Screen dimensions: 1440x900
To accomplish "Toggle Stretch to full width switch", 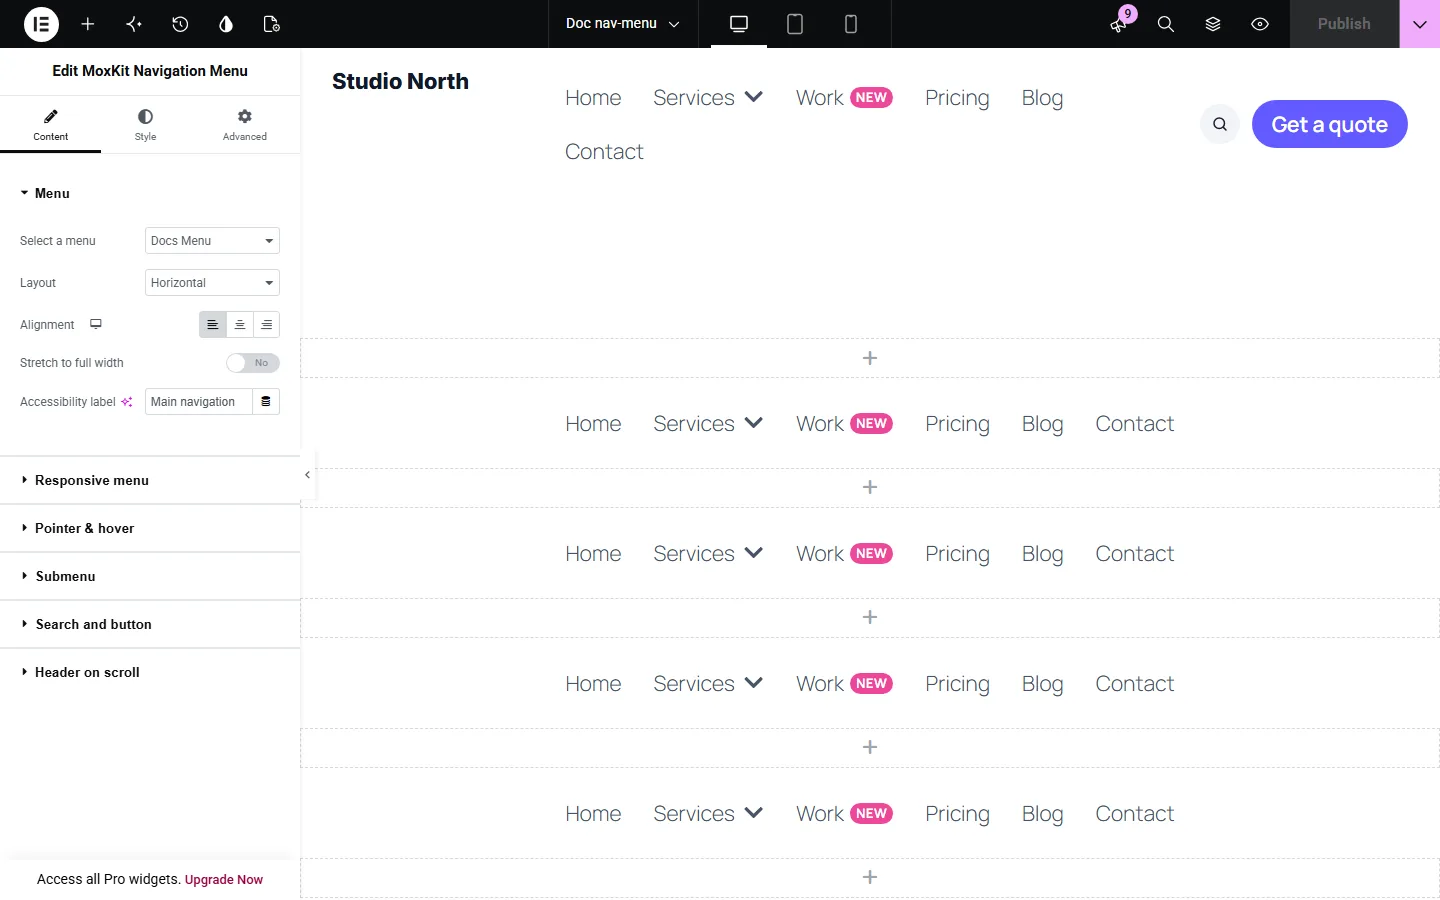I will [x=253, y=363].
